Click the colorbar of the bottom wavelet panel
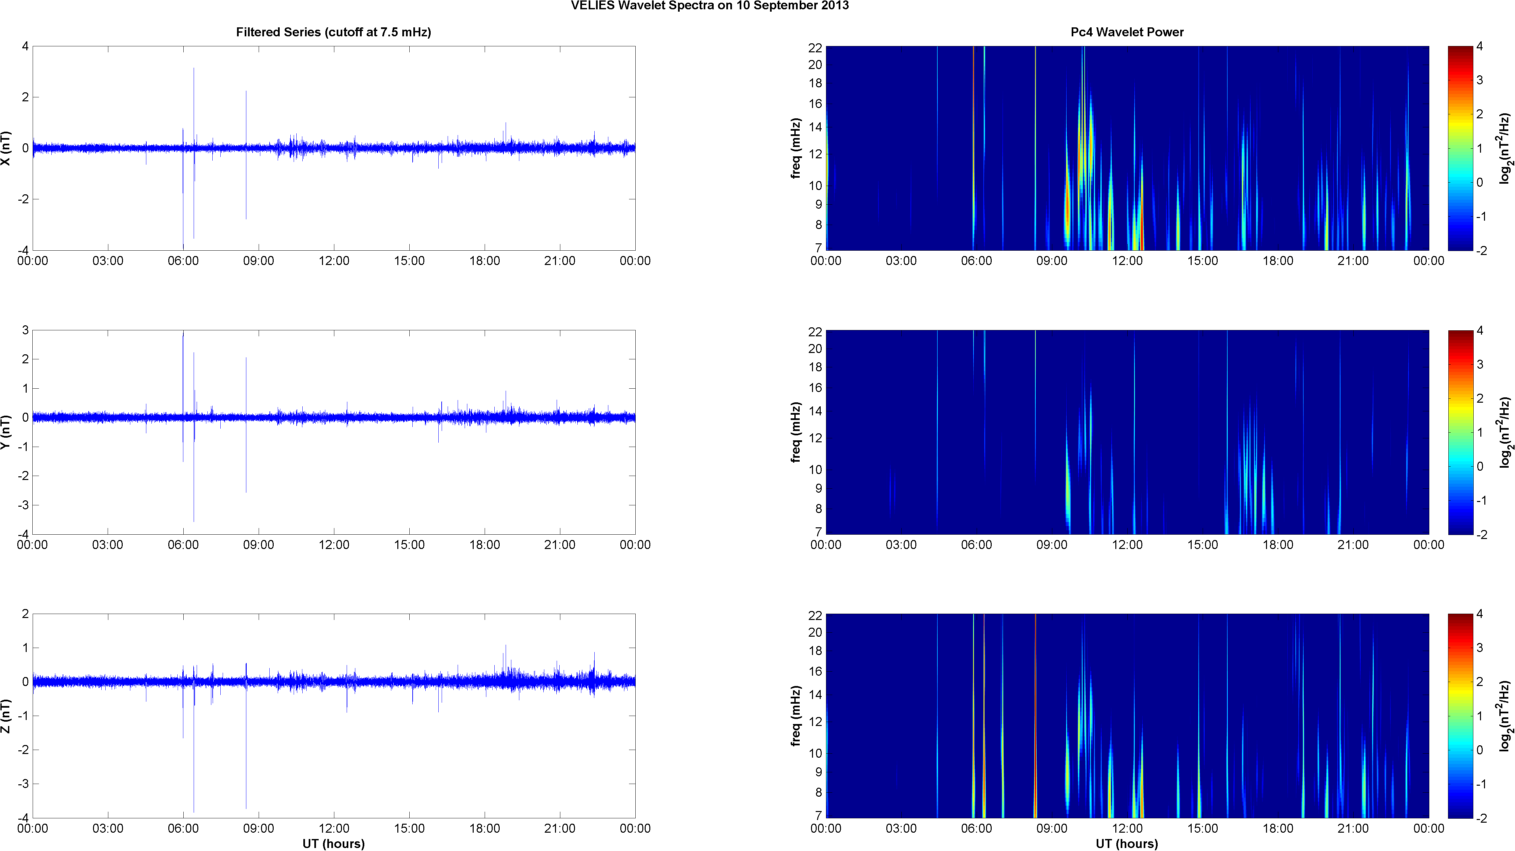 pos(1460,716)
